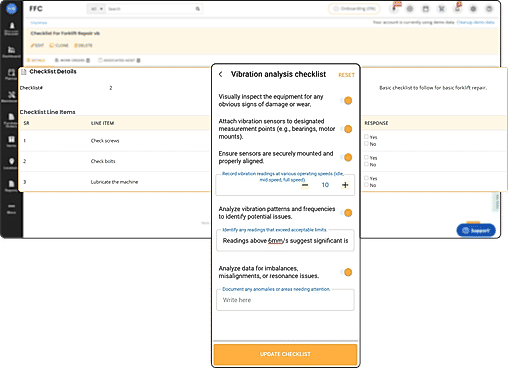Click the lightning quick-action icon in header
This screenshot has height=368, width=508.
(x=394, y=9)
